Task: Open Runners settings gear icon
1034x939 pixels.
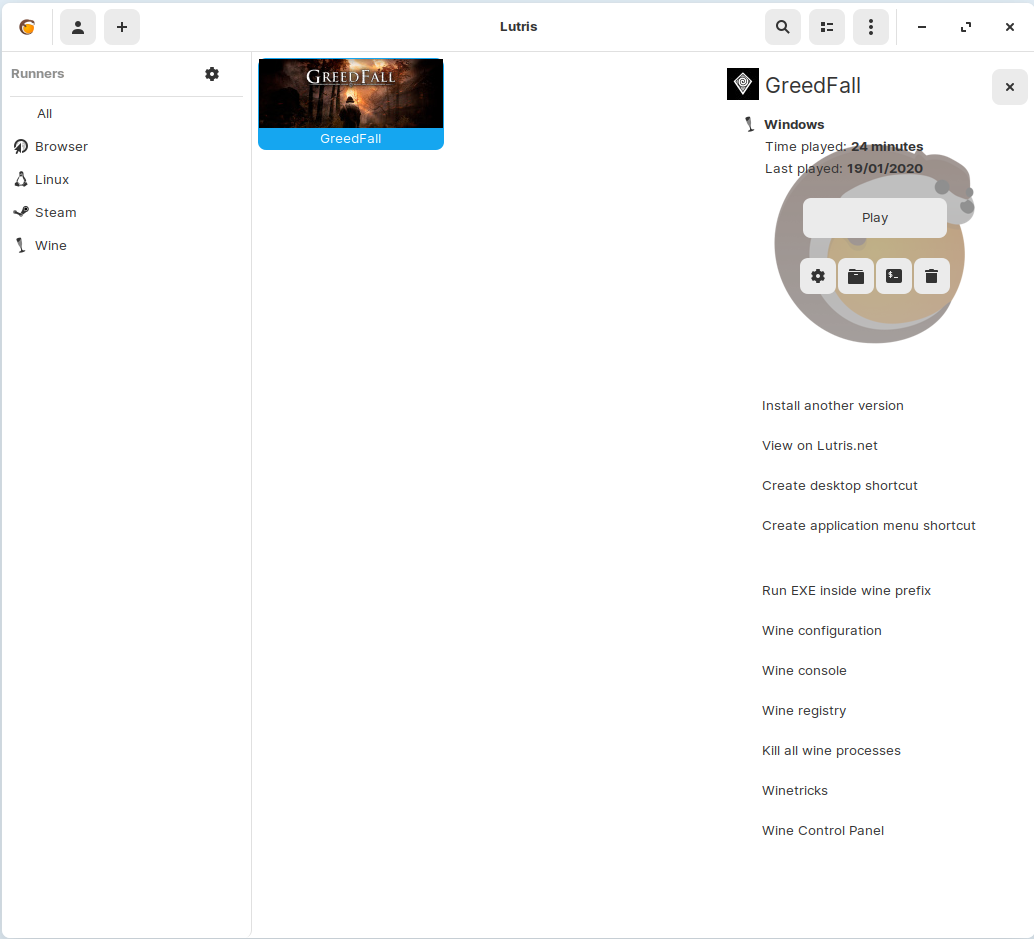Action: (212, 74)
